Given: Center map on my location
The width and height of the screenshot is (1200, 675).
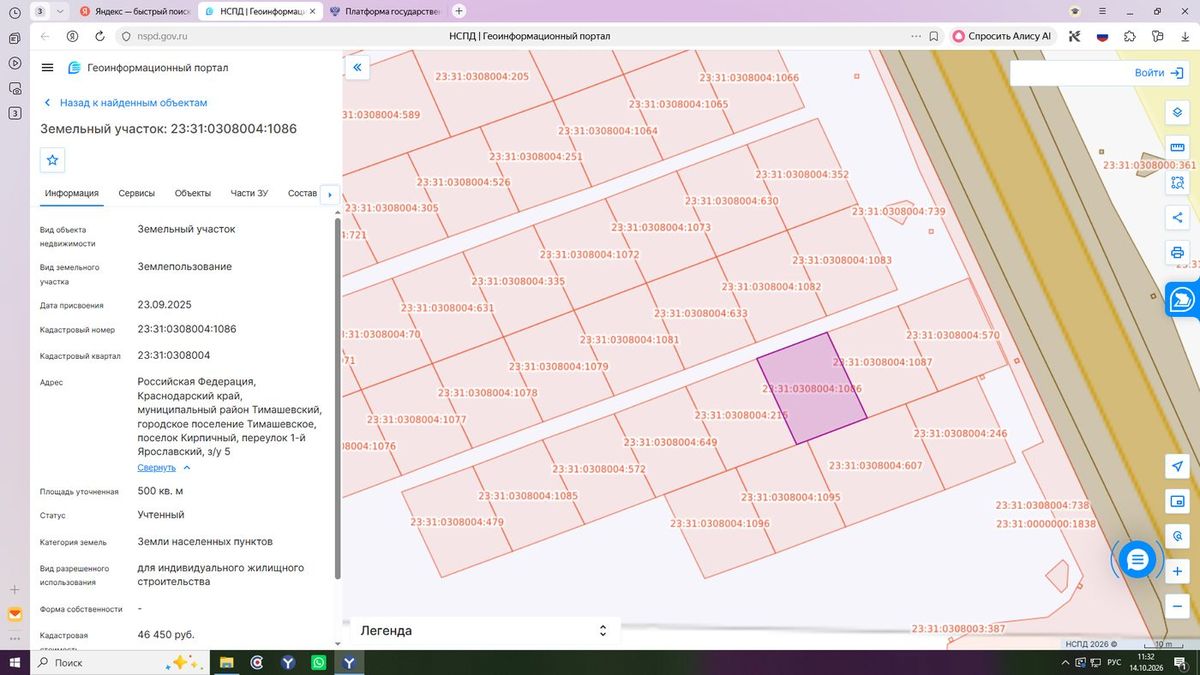Looking at the screenshot, I should 1177,467.
